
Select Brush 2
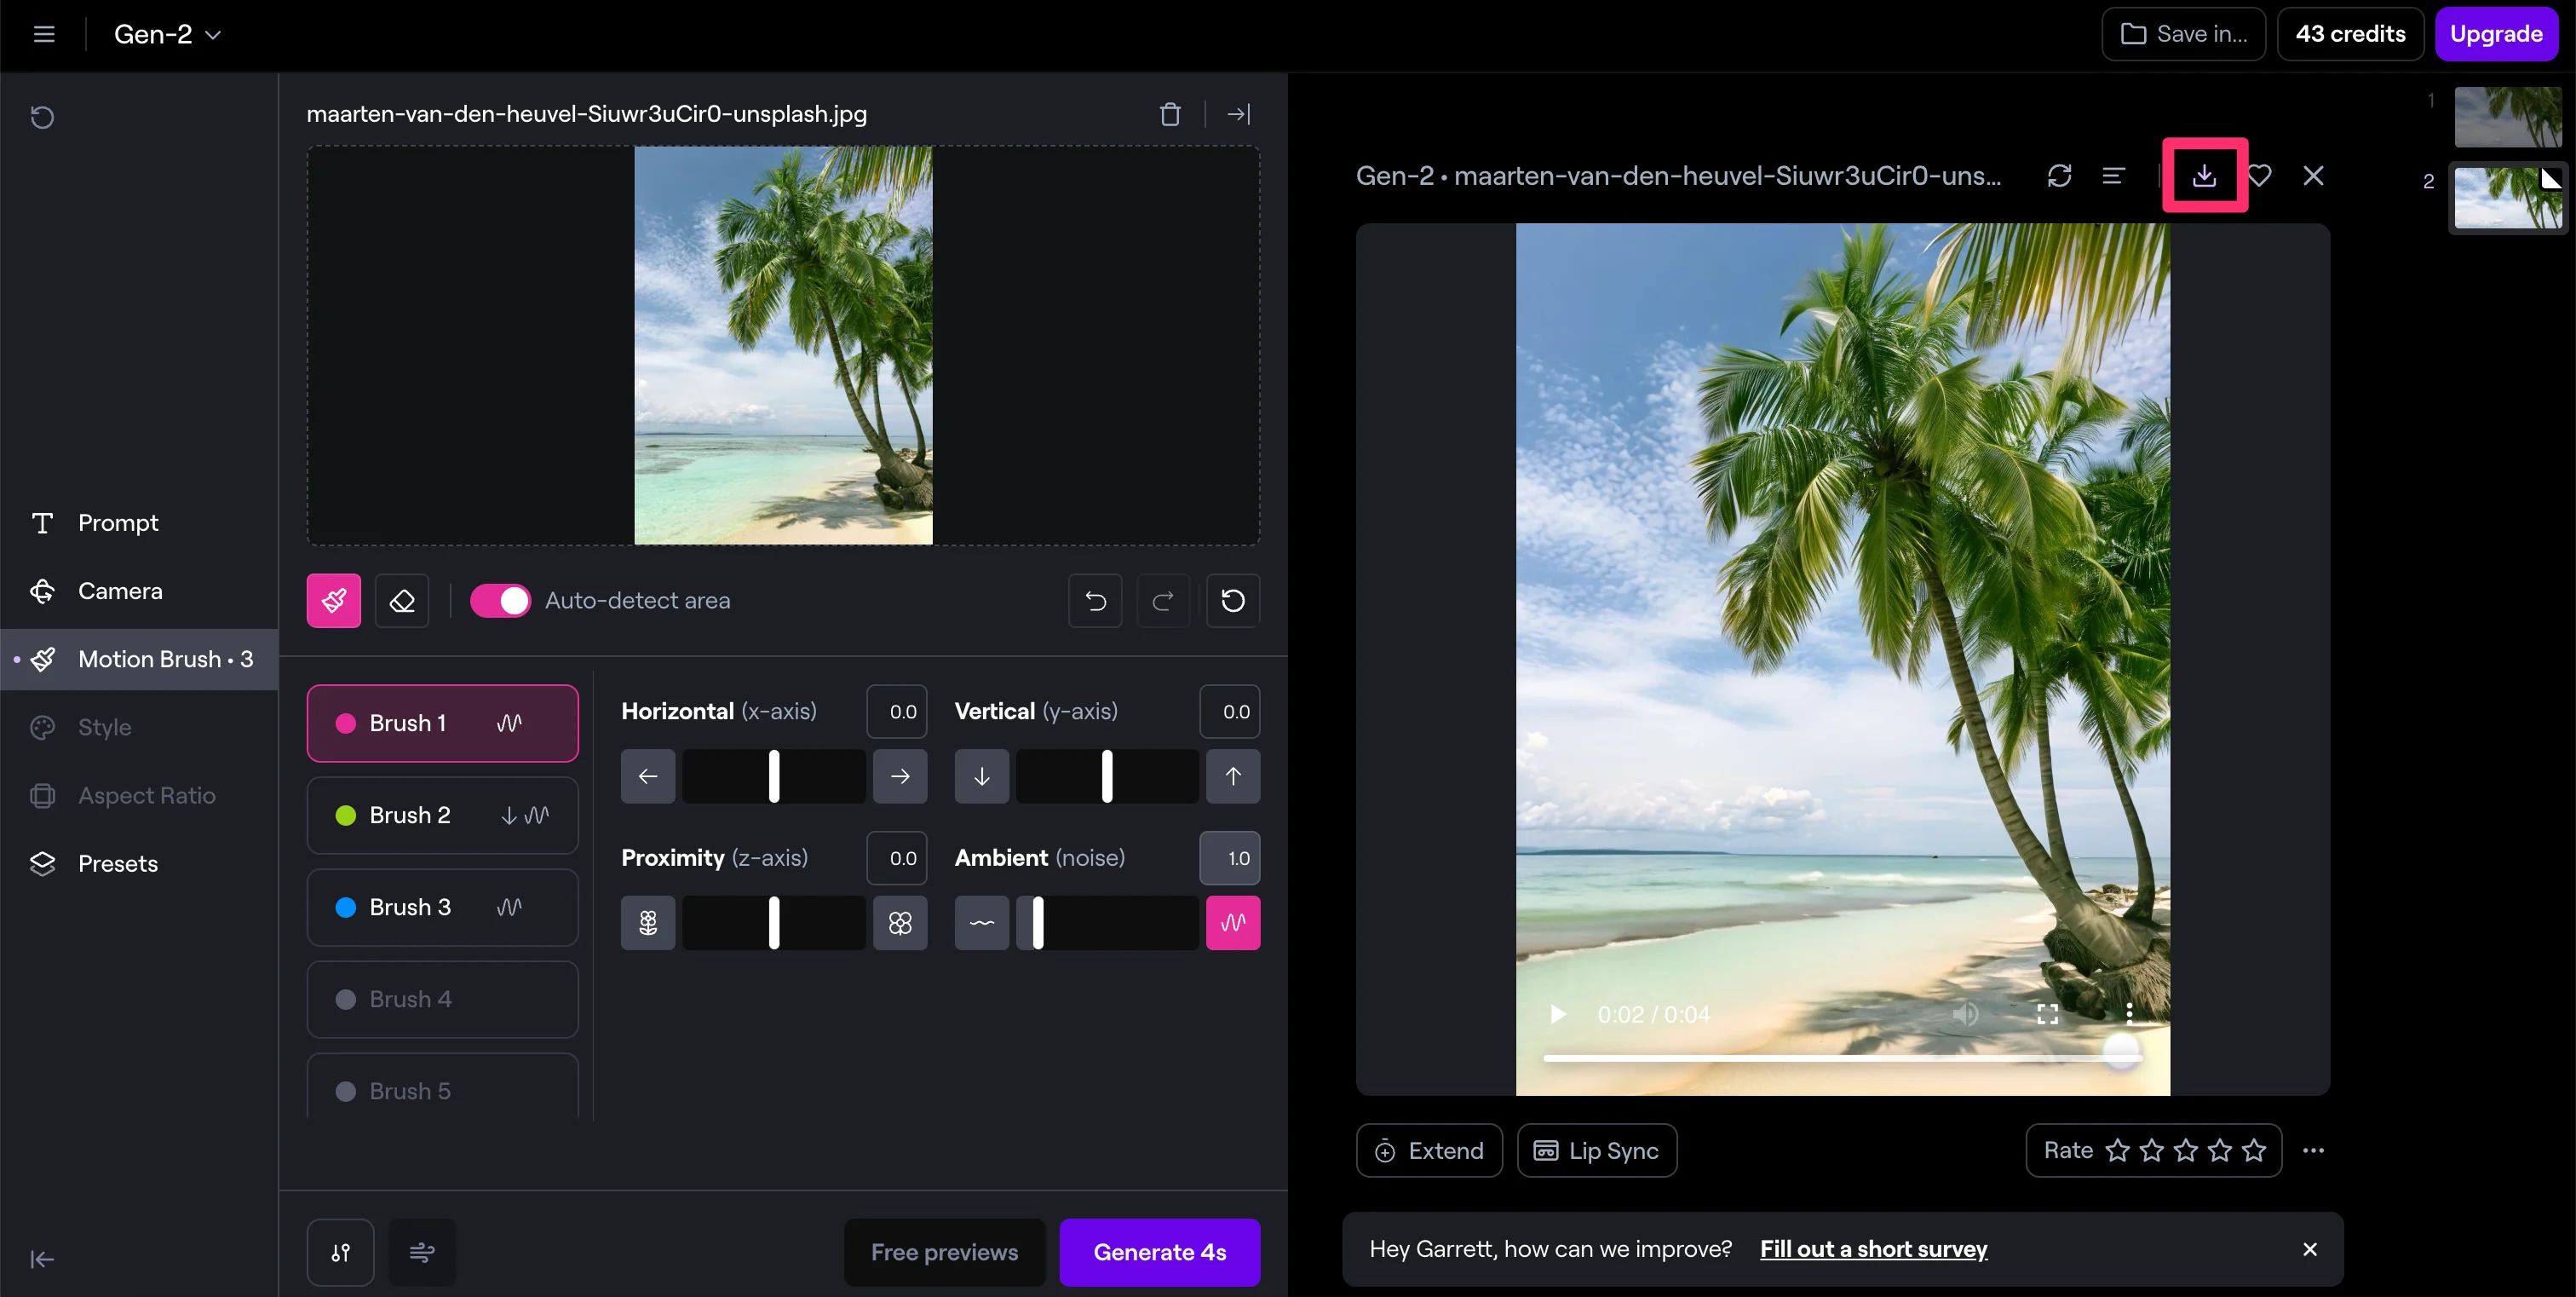442,815
